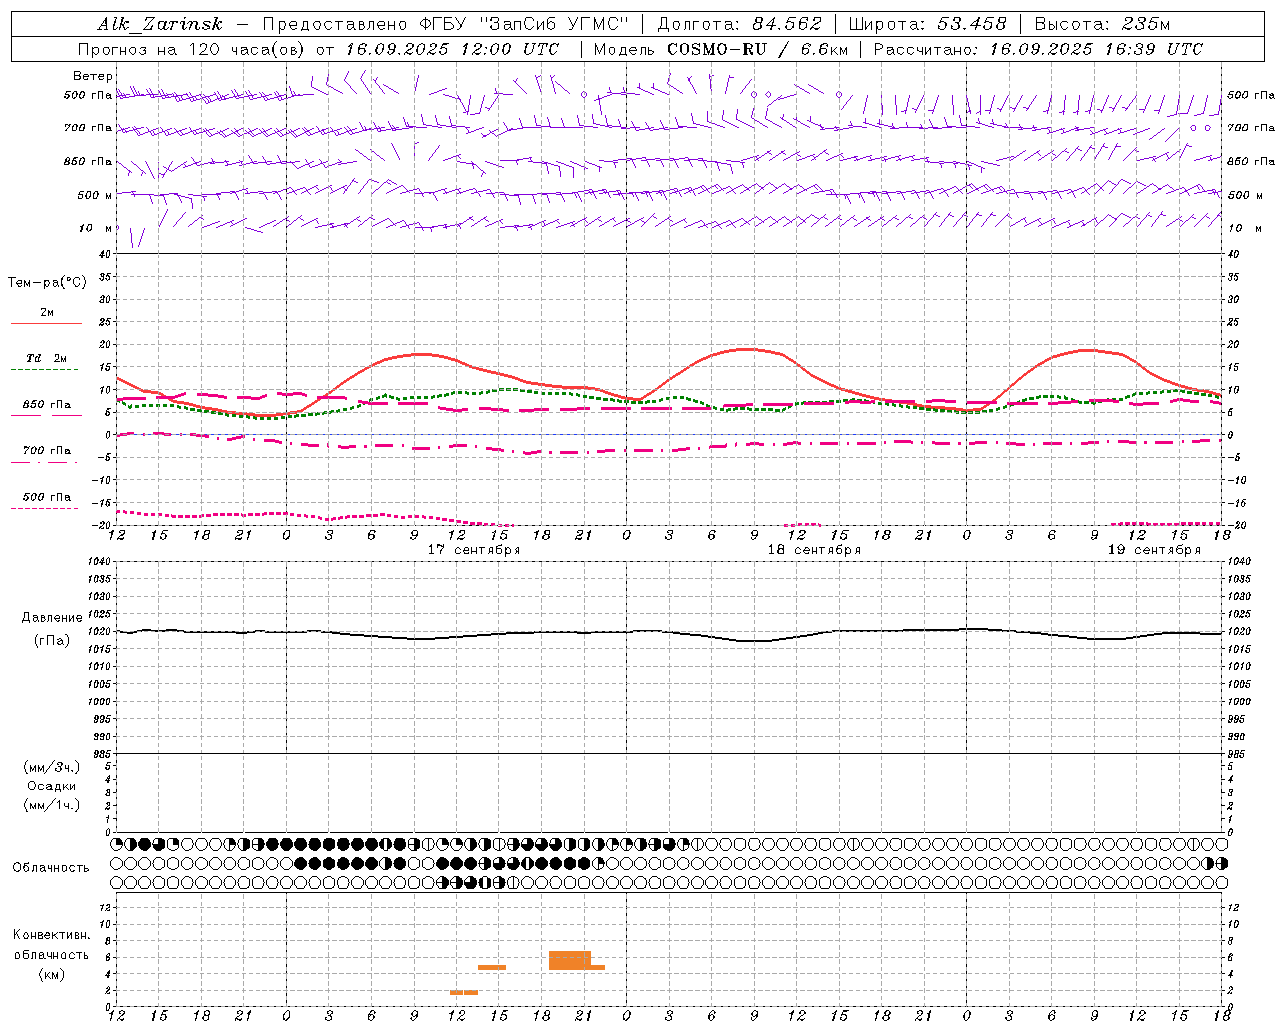The height and width of the screenshot is (1024, 1280).
Task: Select the 2м entry in the temperature legend
Action: tap(47, 312)
